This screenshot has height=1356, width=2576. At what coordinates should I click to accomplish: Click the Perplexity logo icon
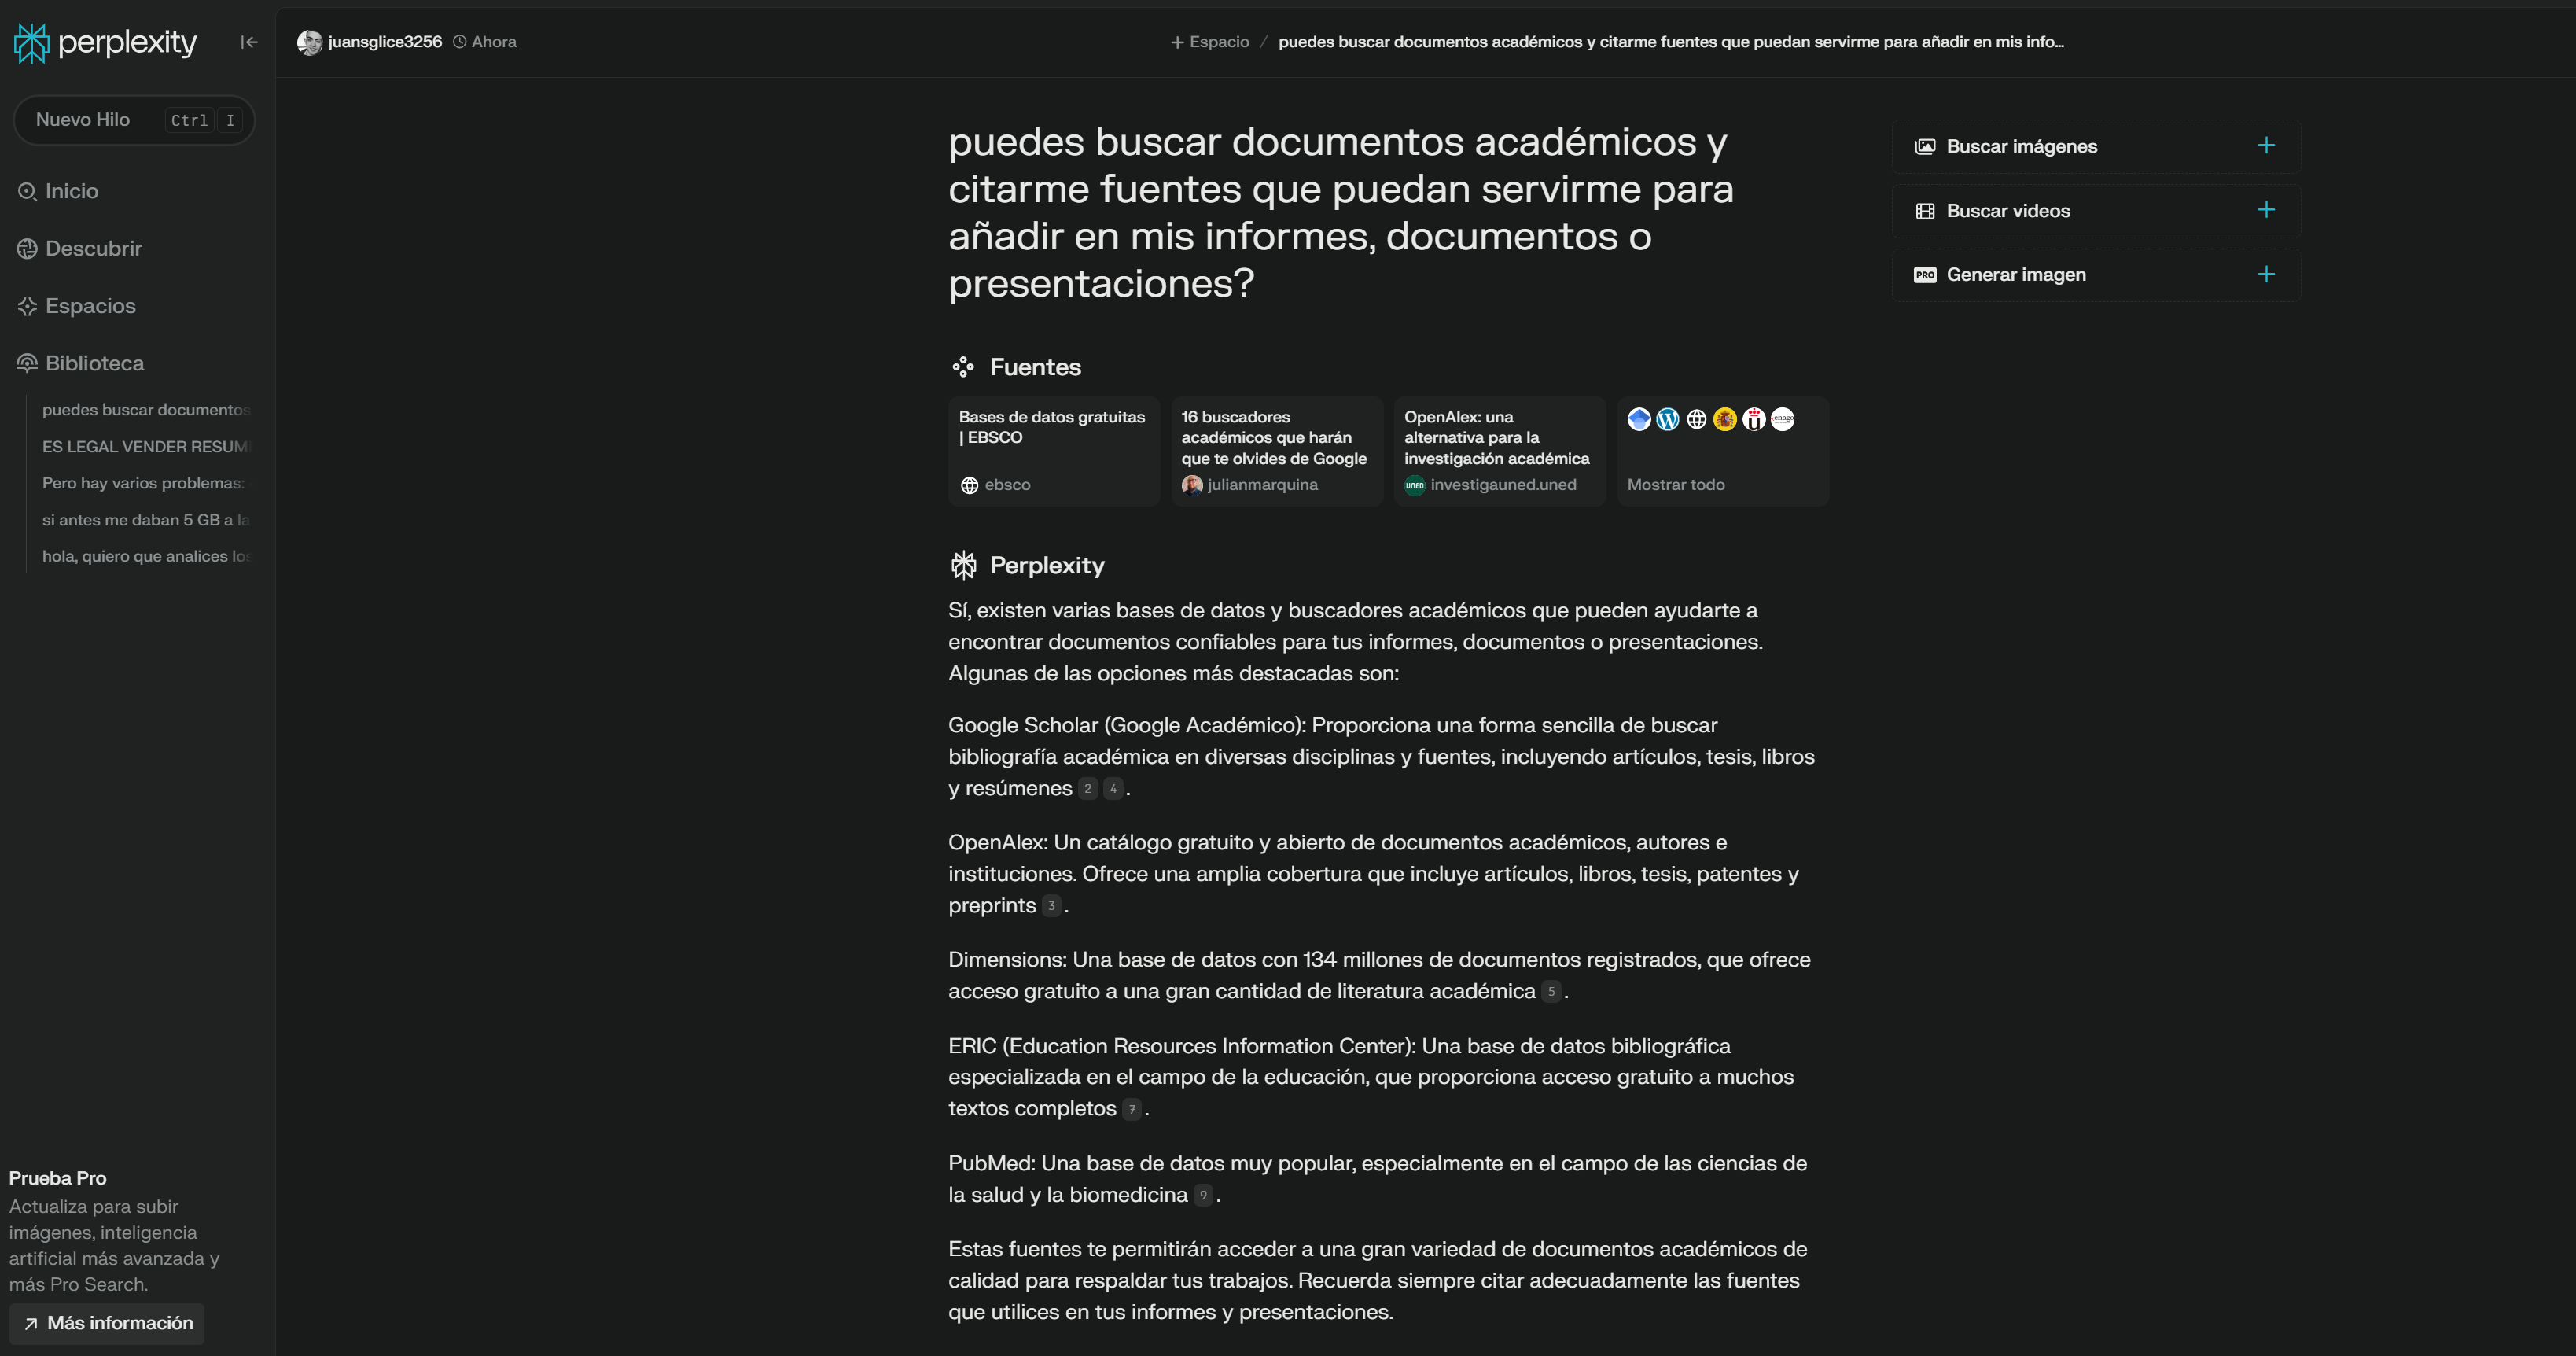pyautogui.click(x=32, y=43)
